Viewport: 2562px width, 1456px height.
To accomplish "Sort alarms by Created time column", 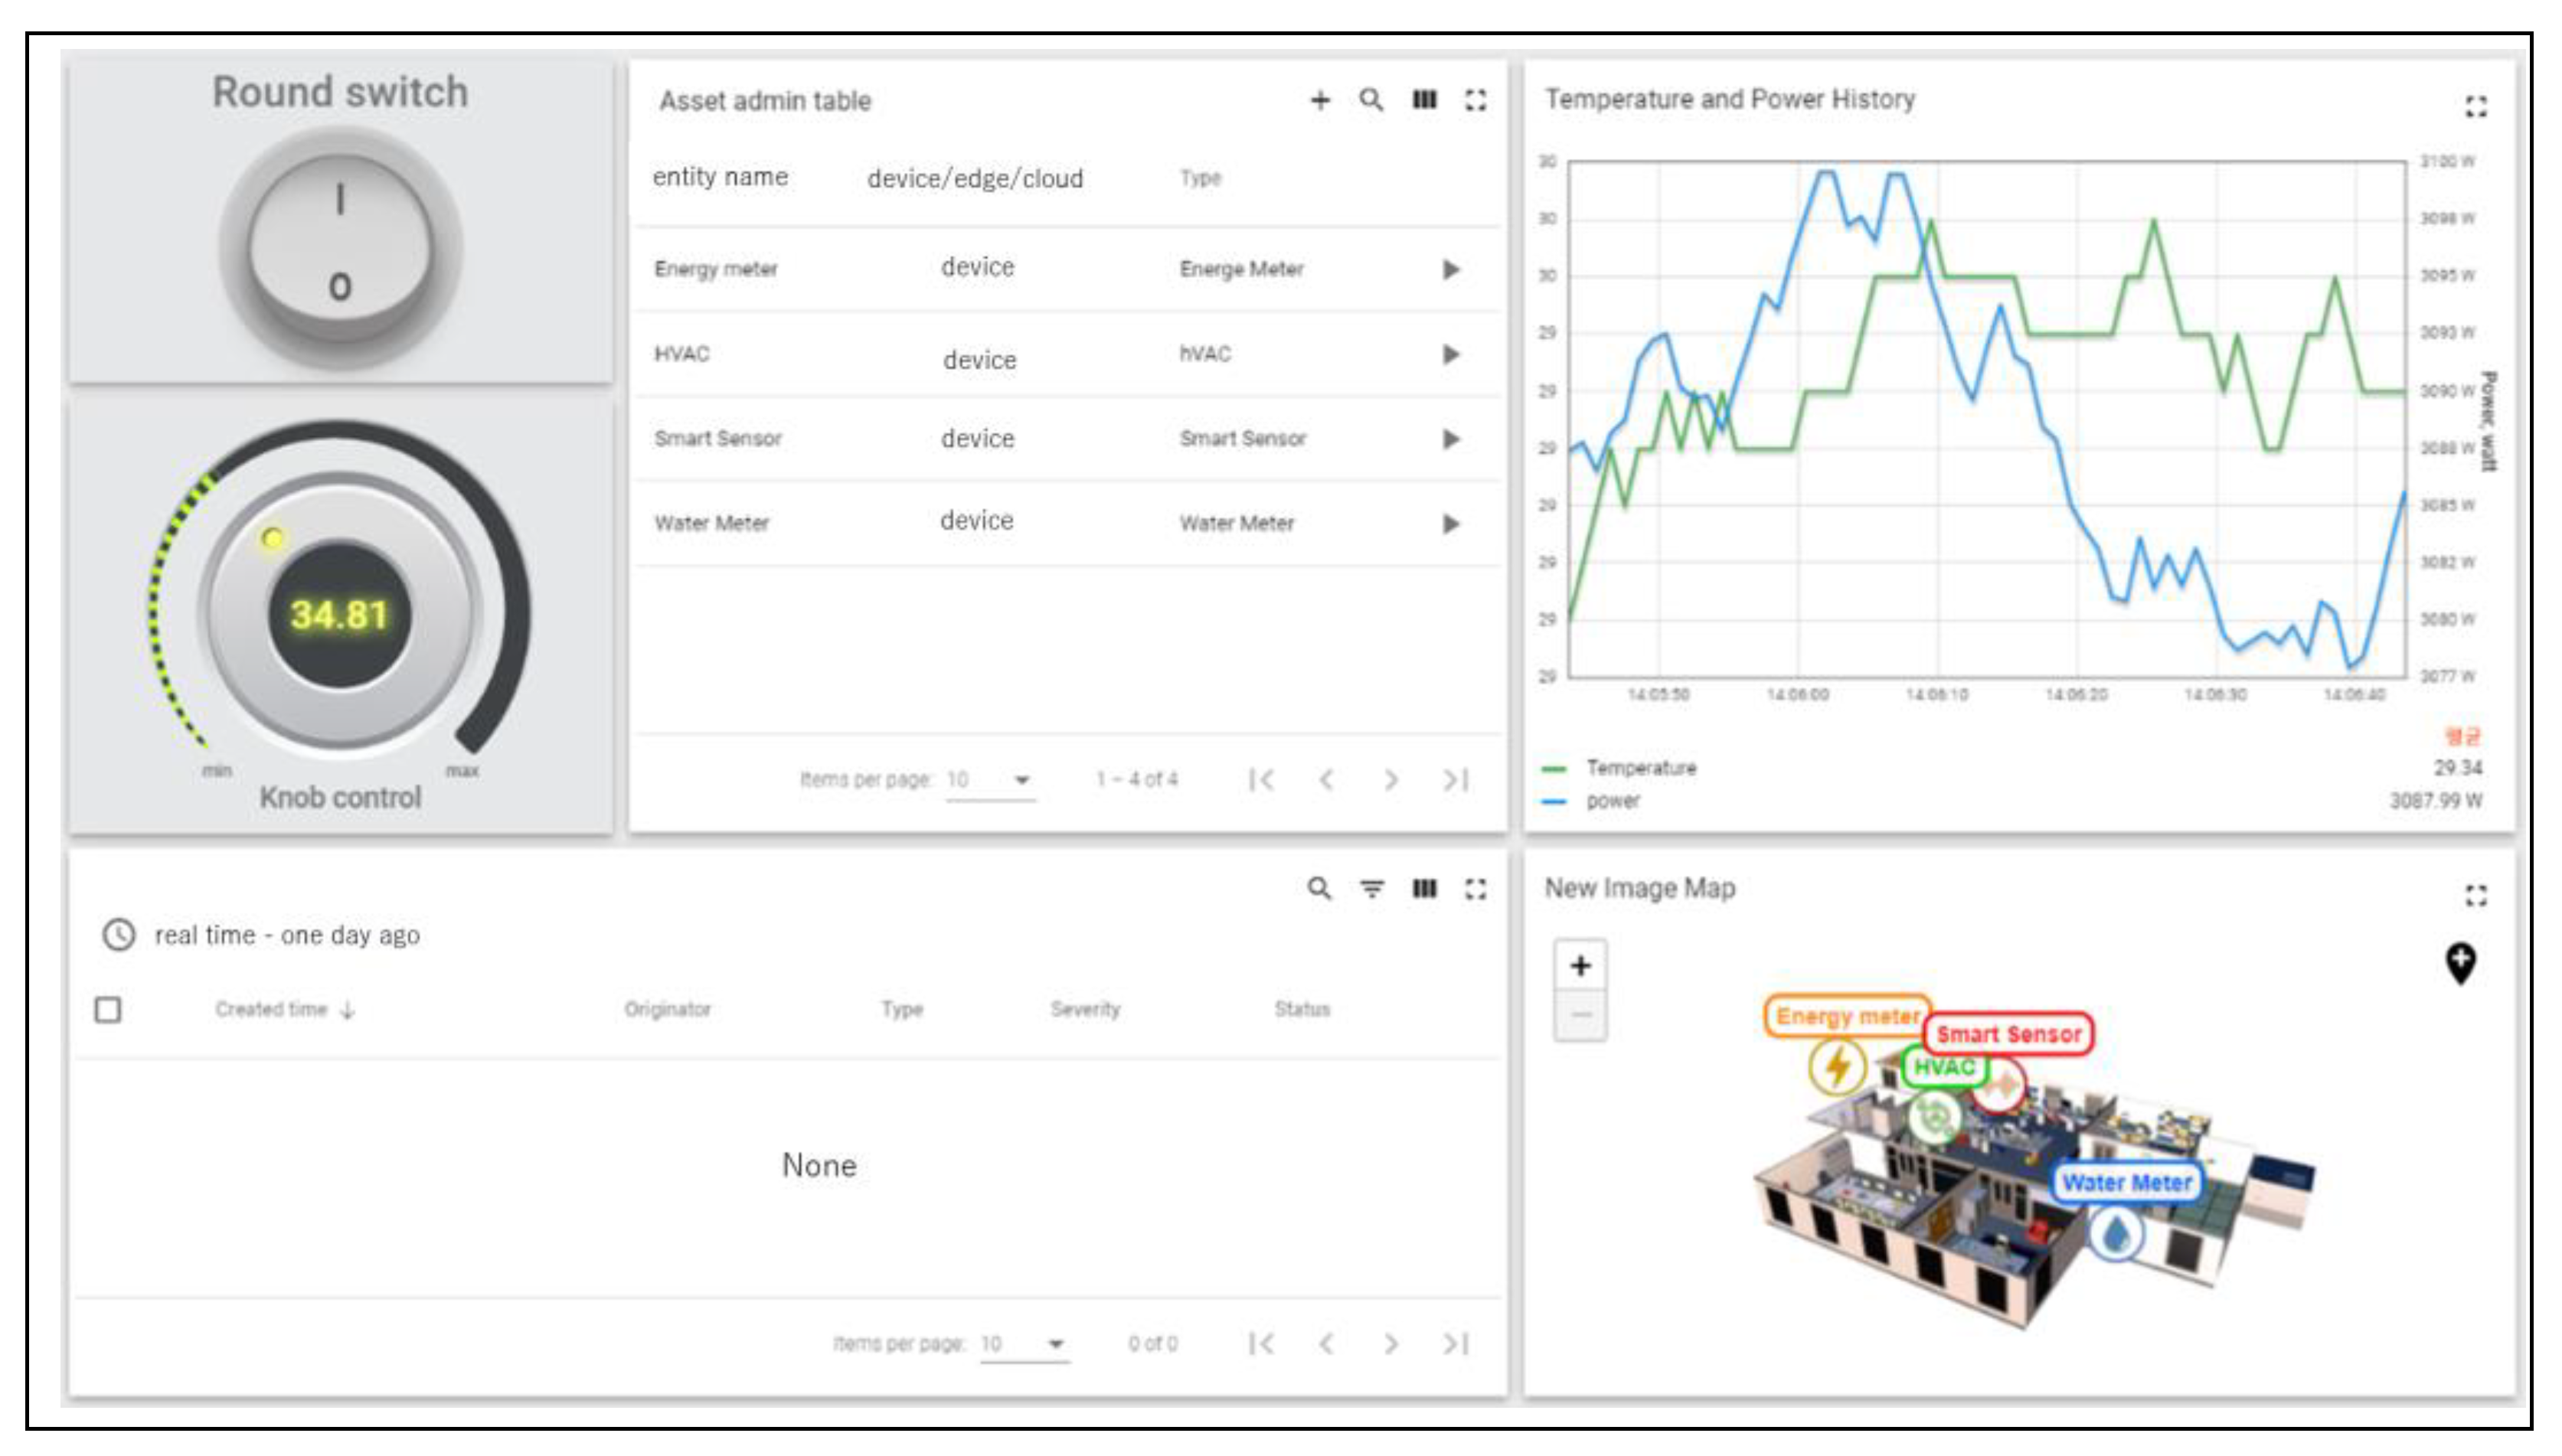I will [272, 1009].
